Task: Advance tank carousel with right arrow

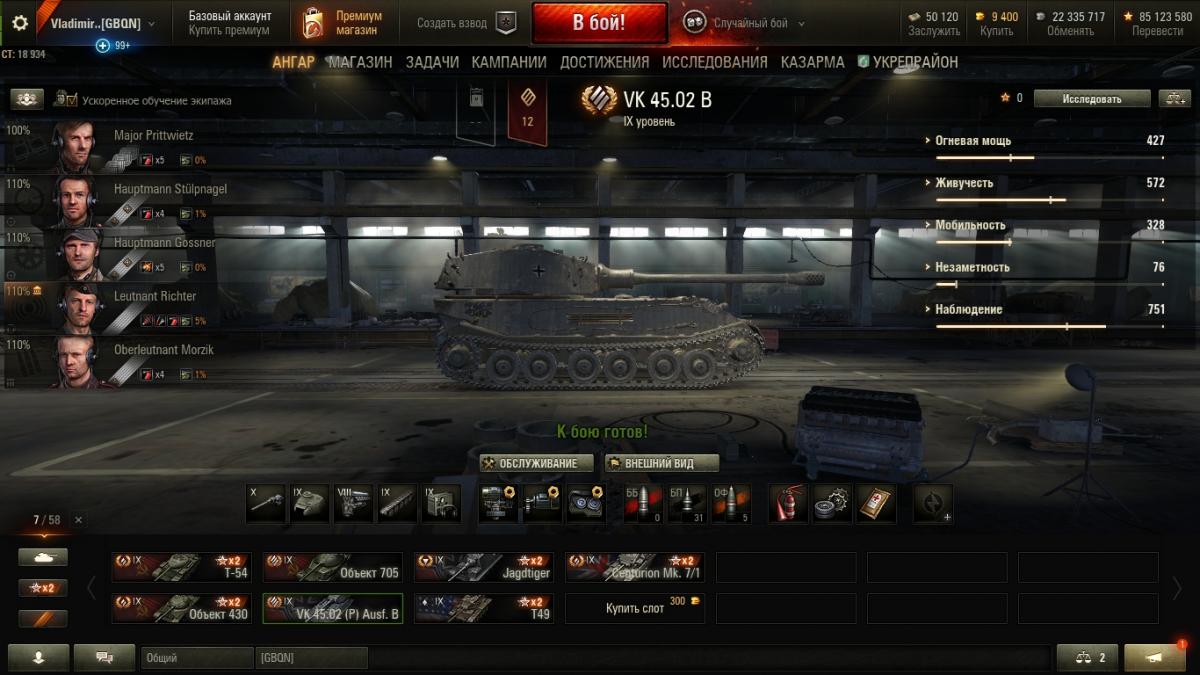Action: [x=1177, y=588]
